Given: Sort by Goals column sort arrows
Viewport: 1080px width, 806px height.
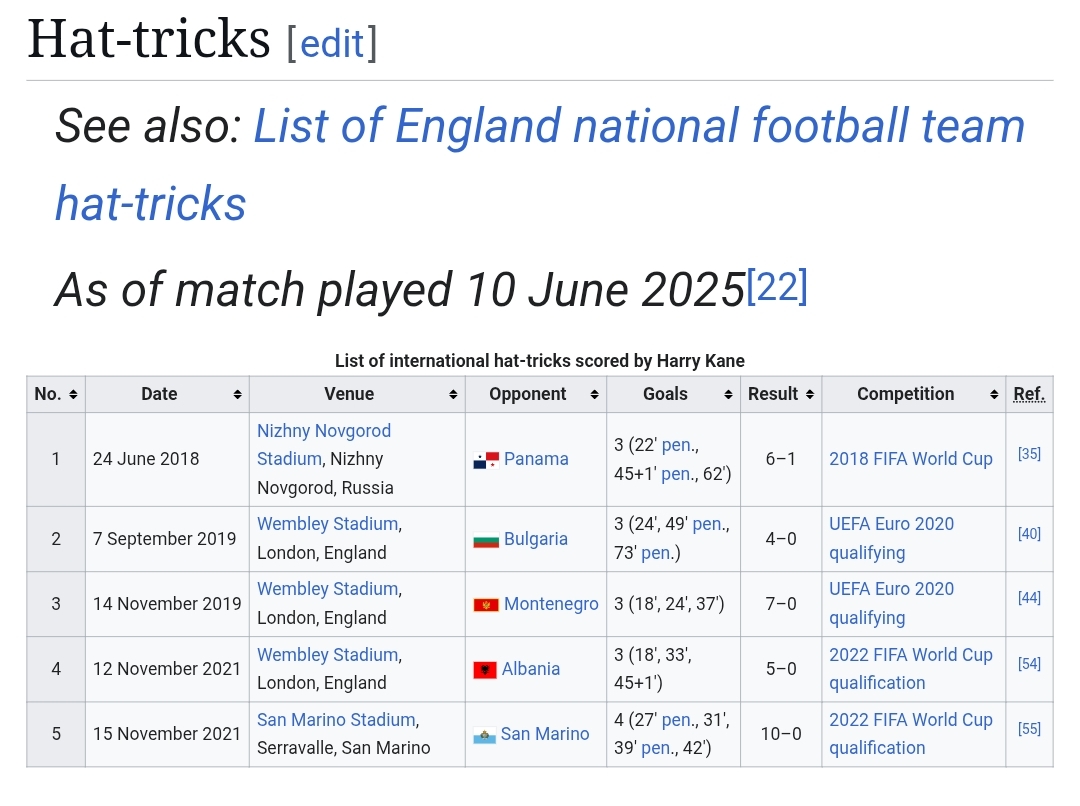Looking at the screenshot, I should (x=728, y=395).
